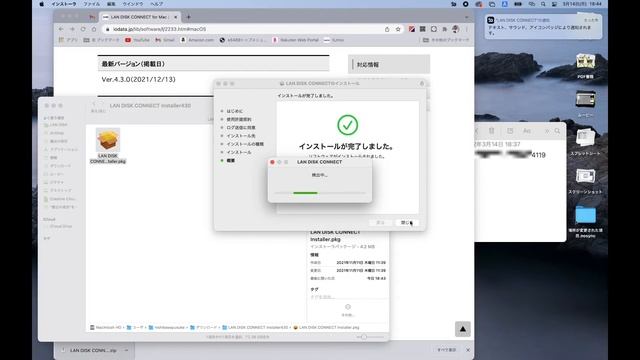Open the ムービー stack on the desktop
The image size is (640, 360).
click(585, 104)
